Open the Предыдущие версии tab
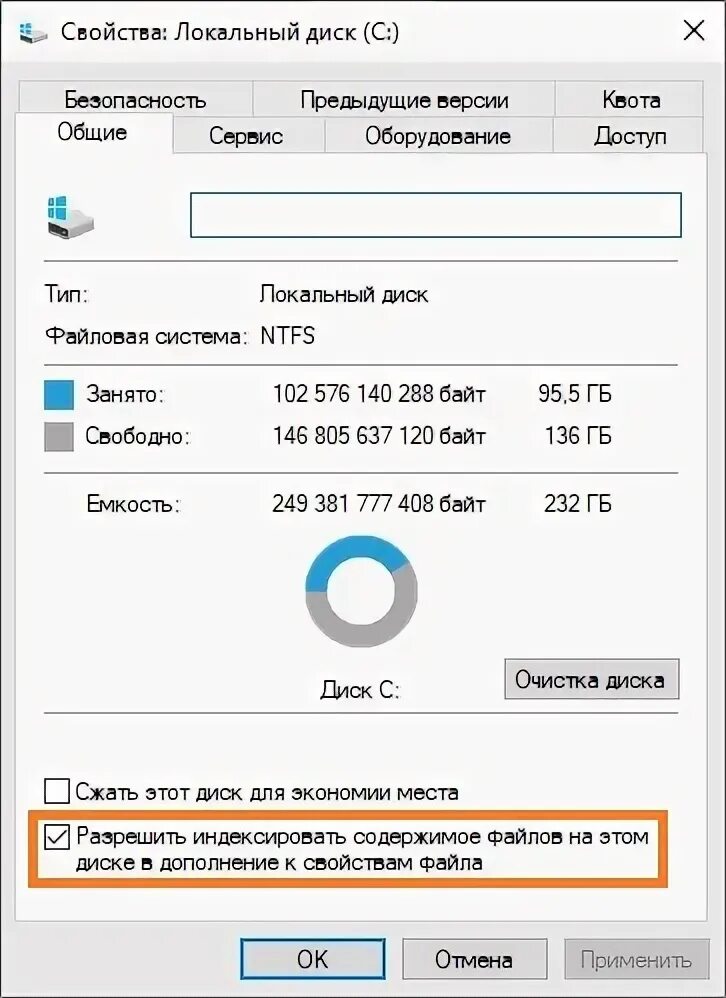The height and width of the screenshot is (998, 726). [x=404, y=99]
